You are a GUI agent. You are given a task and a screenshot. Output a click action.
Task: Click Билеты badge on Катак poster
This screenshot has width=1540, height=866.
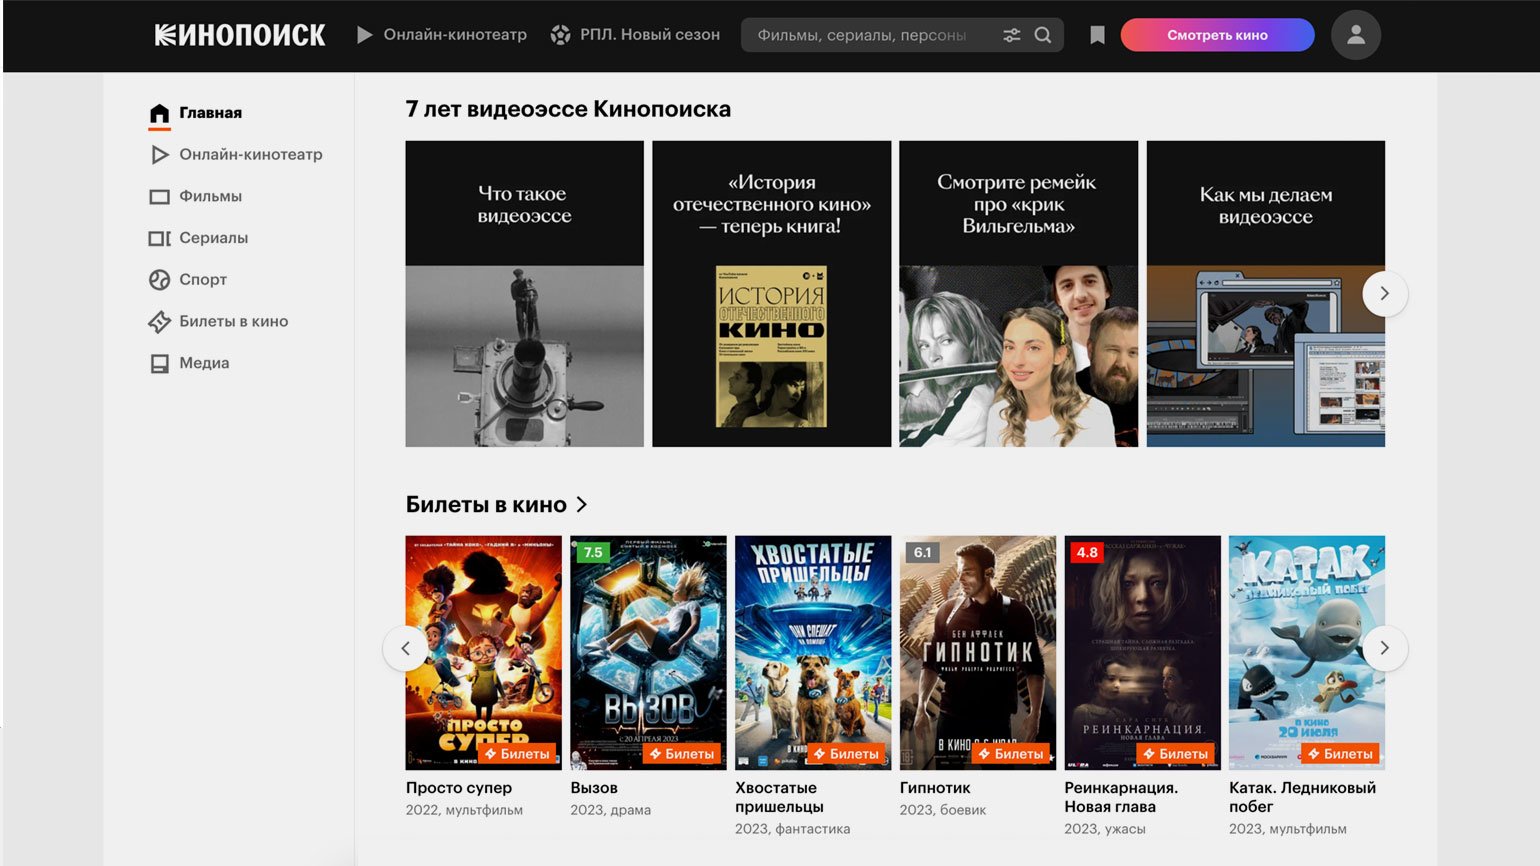(x=1341, y=754)
